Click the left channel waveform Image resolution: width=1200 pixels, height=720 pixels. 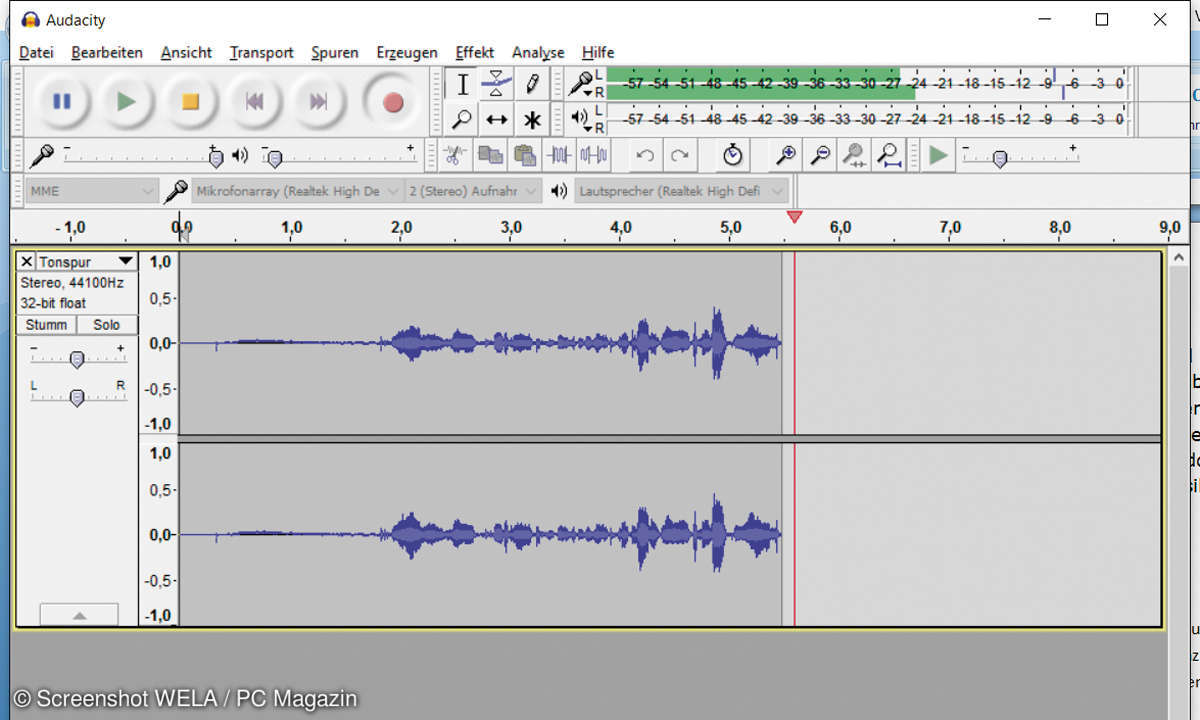pos(480,343)
